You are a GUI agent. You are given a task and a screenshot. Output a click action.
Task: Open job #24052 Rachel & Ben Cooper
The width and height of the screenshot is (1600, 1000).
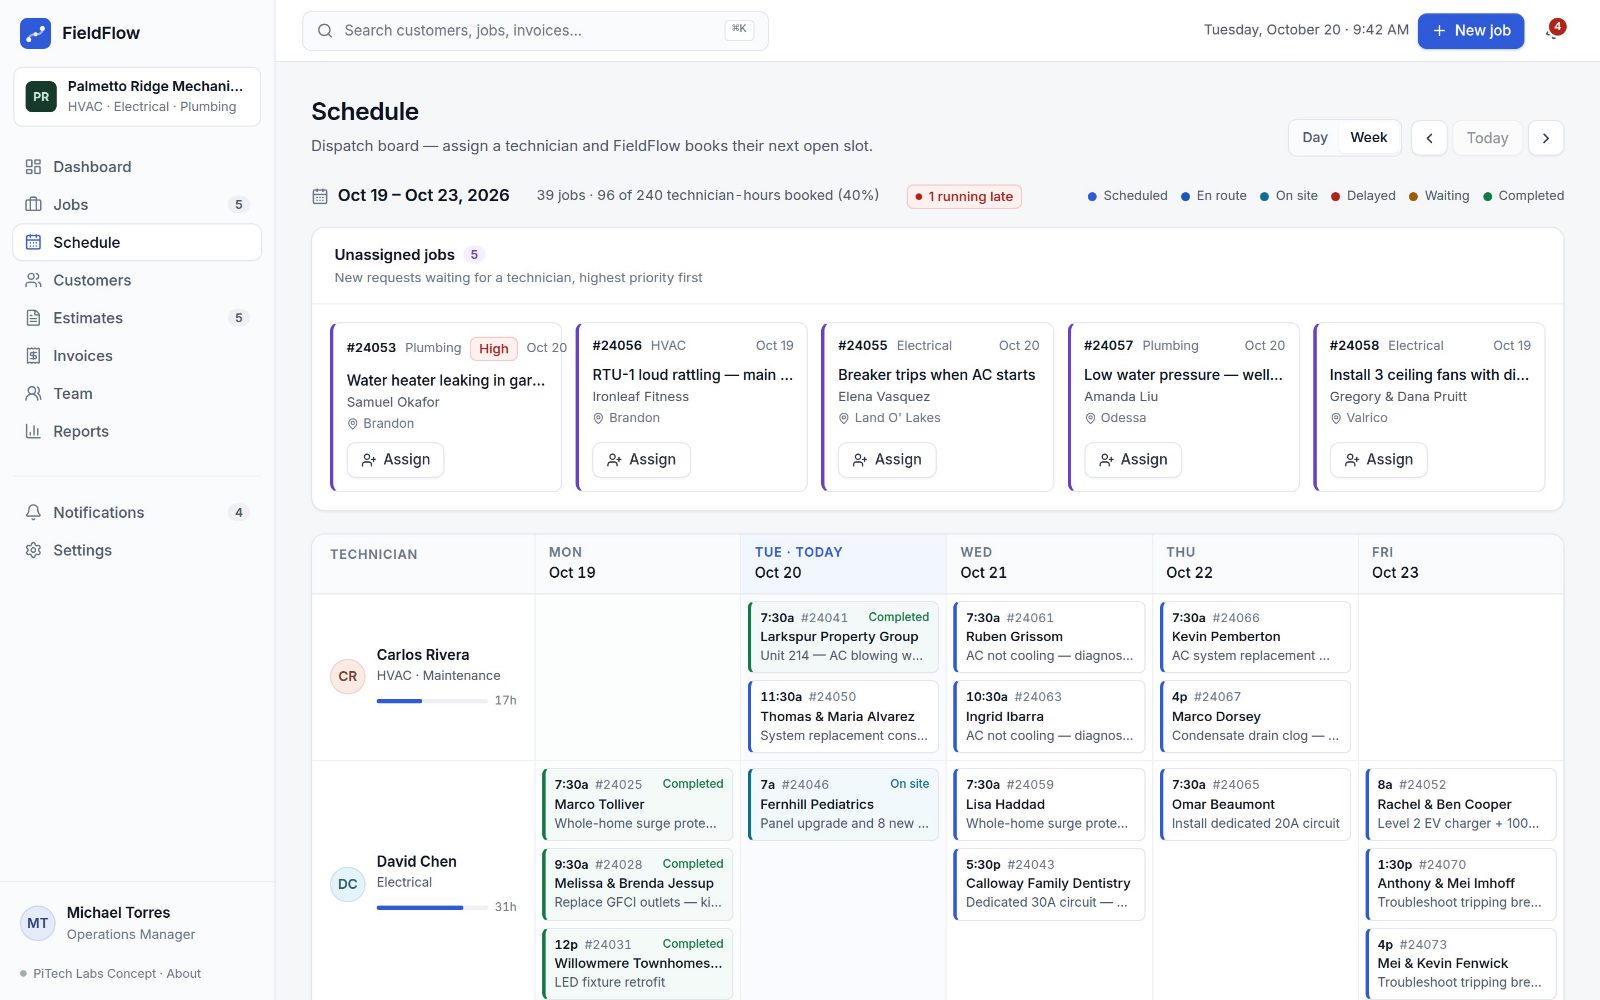pos(1461,805)
